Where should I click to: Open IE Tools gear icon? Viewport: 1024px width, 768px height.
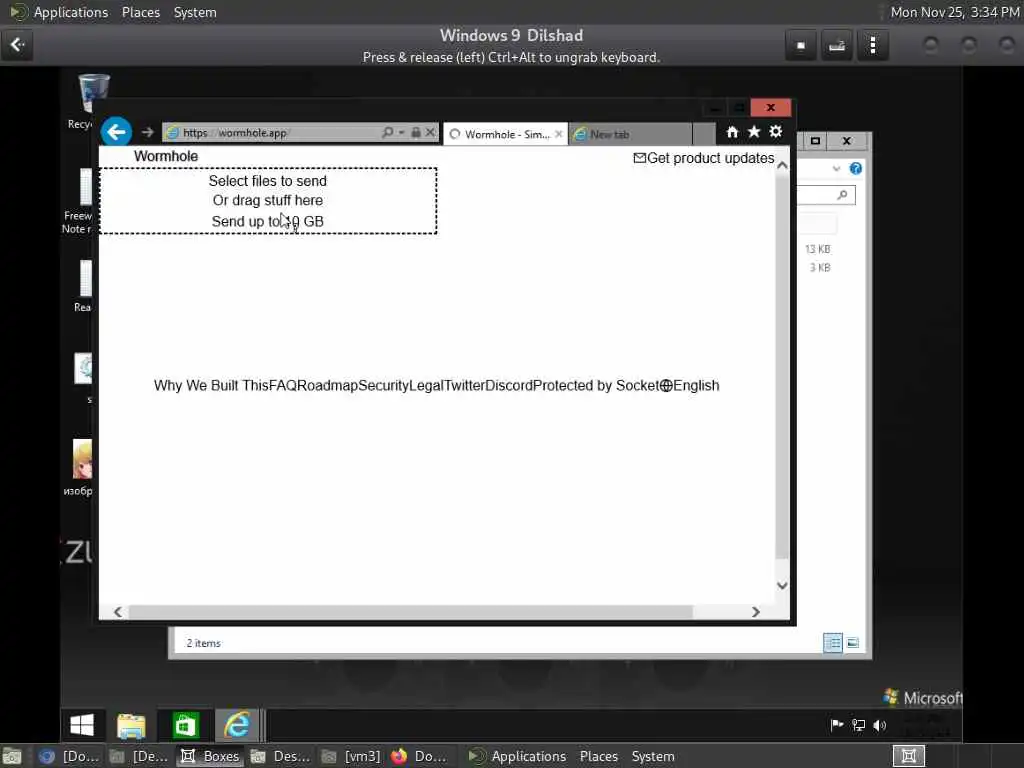775,132
